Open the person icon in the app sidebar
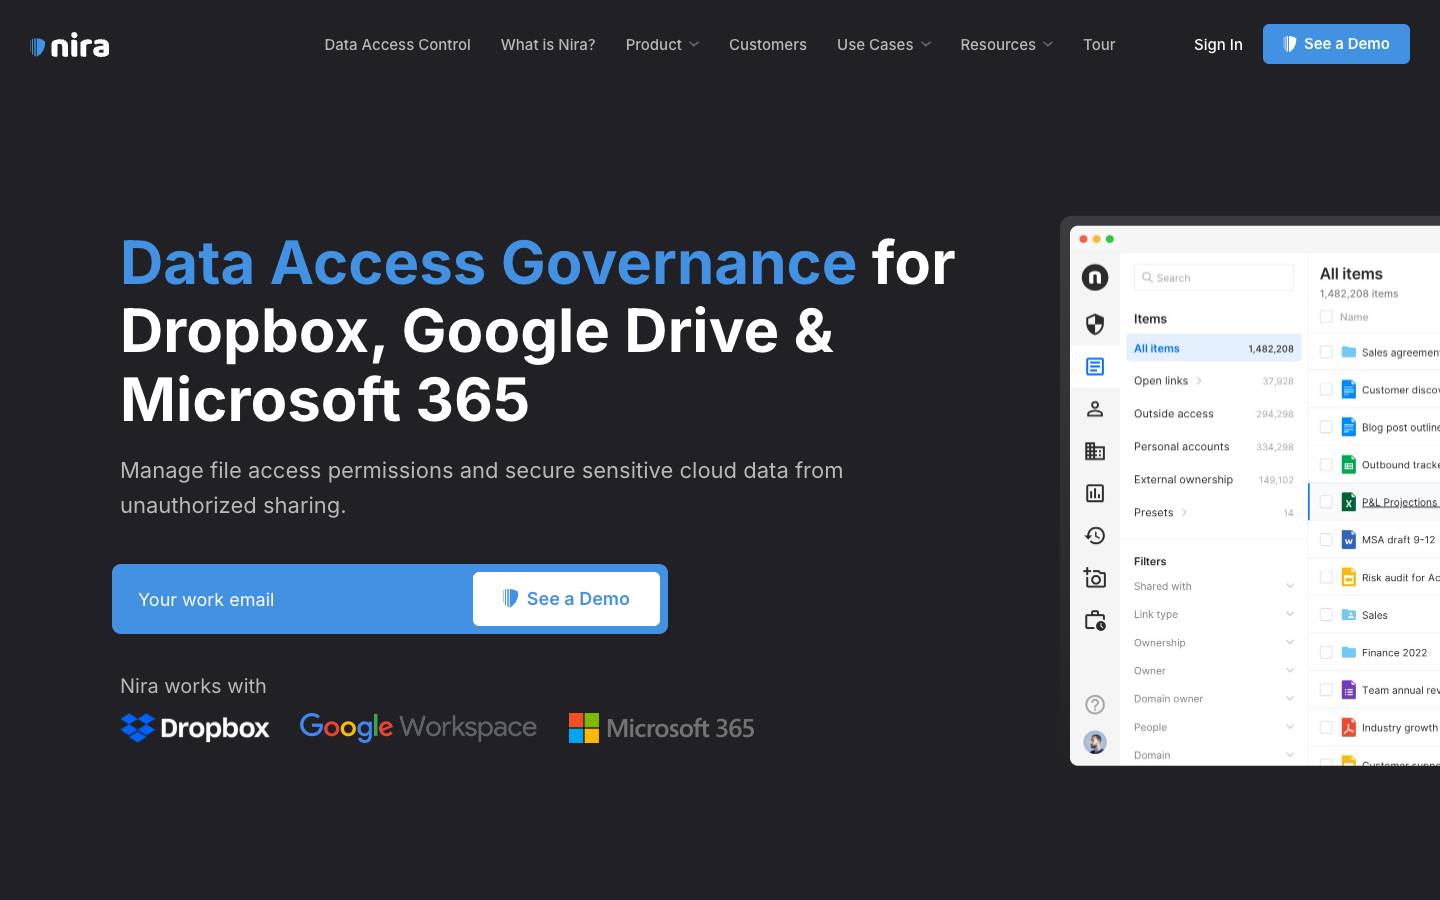 pyautogui.click(x=1095, y=408)
